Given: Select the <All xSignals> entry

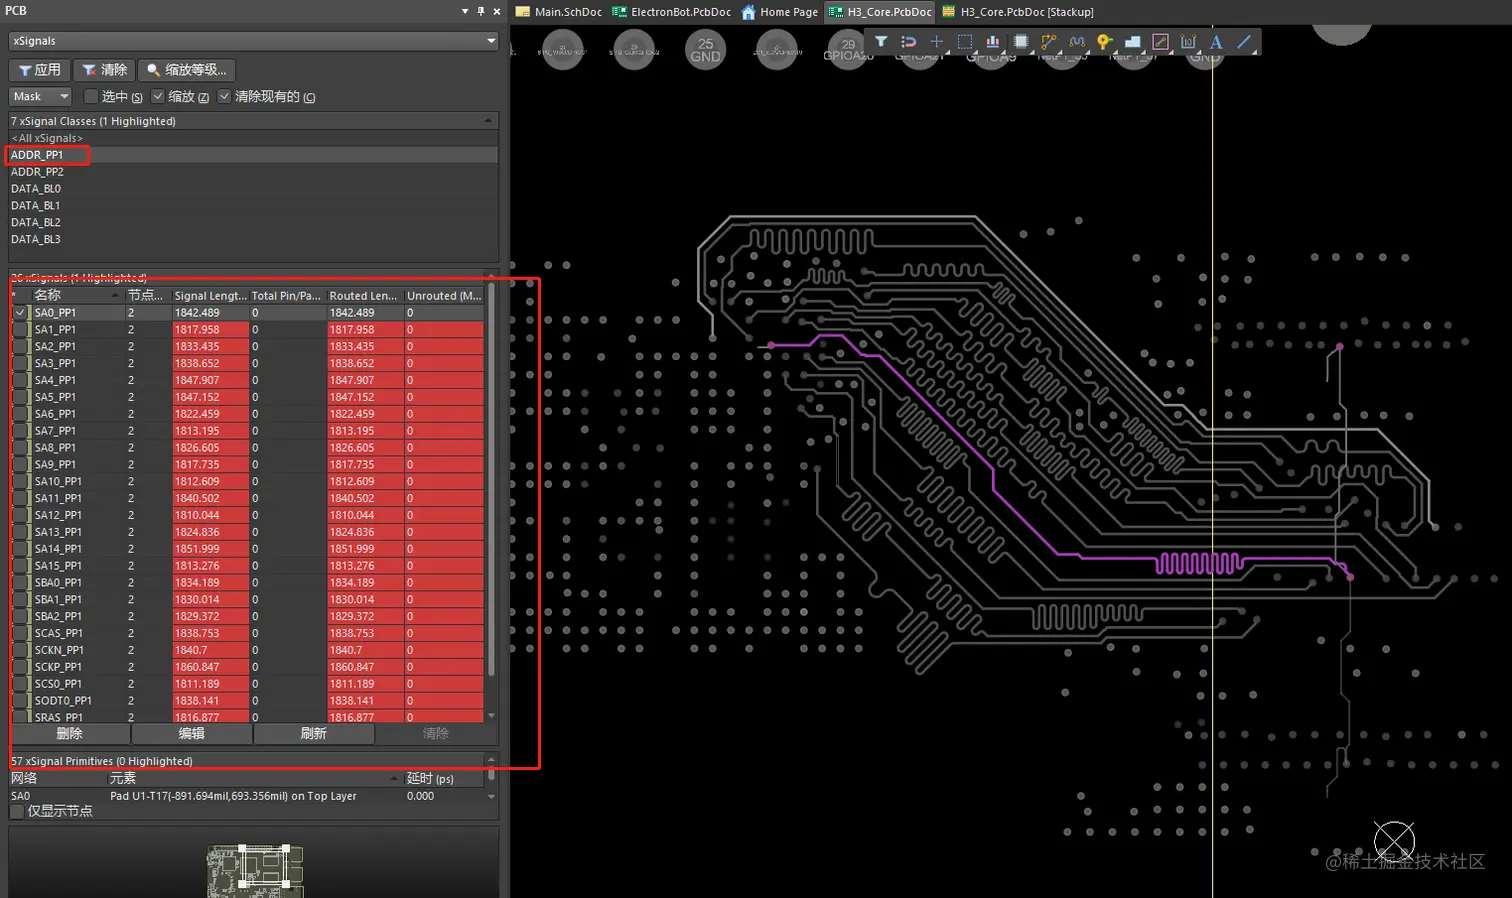Looking at the screenshot, I should (x=253, y=138).
